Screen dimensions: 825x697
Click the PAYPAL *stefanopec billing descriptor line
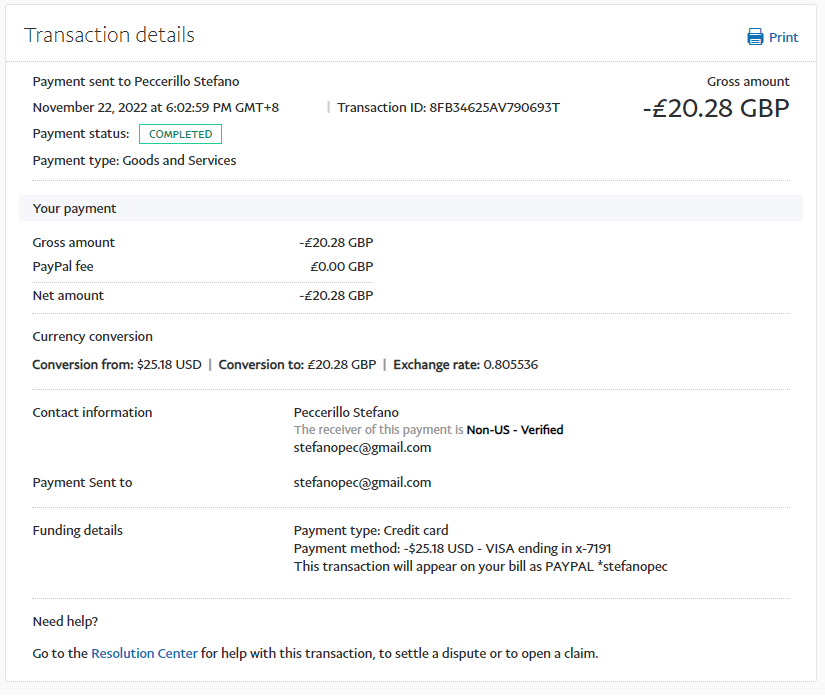[x=480, y=566]
